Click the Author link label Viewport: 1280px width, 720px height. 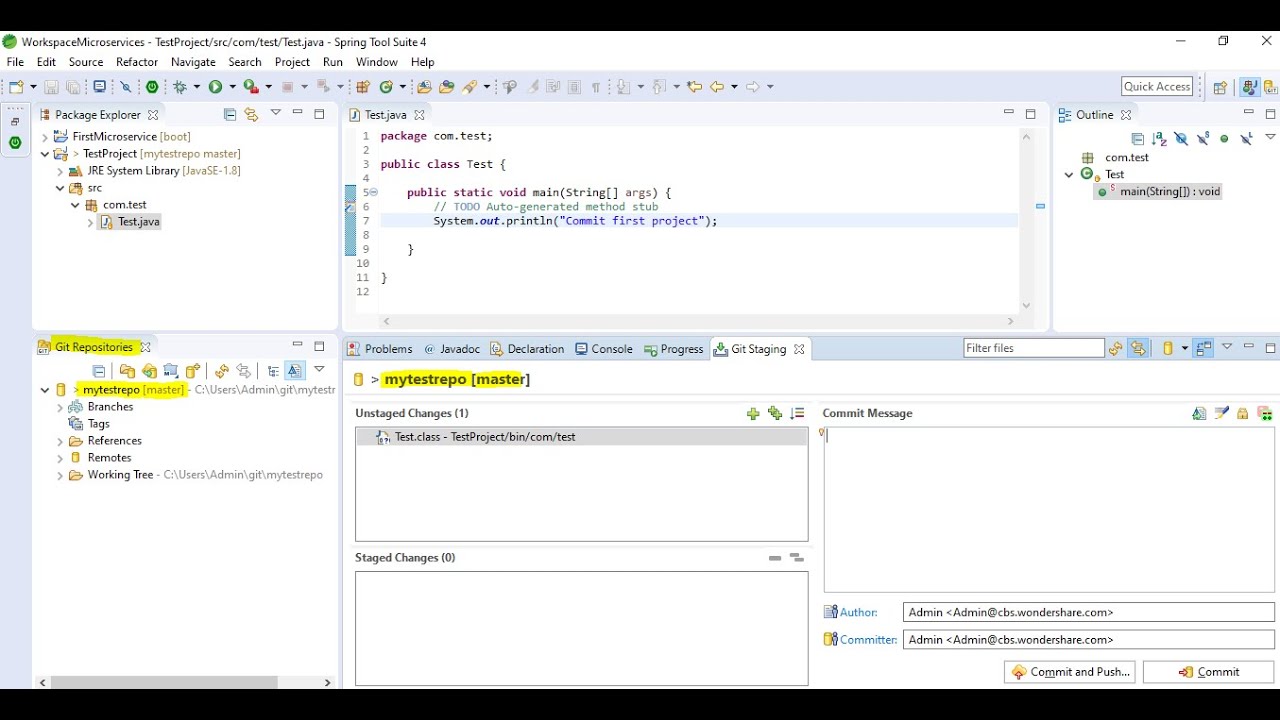[859, 612]
